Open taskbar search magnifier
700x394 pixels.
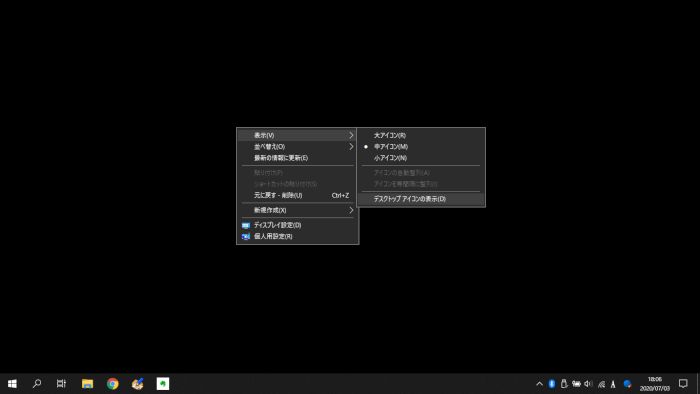point(37,384)
